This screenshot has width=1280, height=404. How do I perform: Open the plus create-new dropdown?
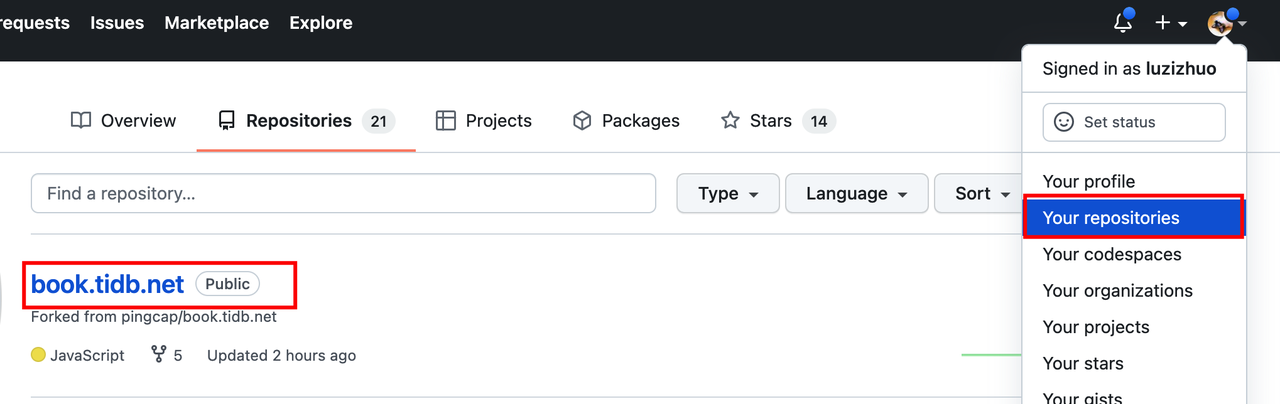click(1170, 23)
